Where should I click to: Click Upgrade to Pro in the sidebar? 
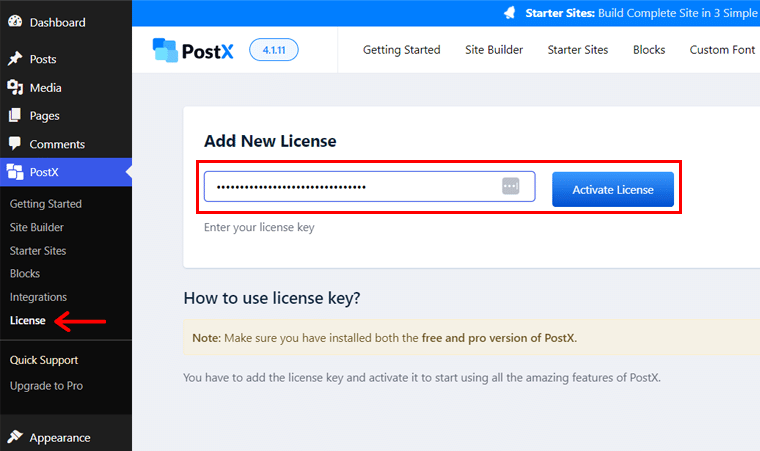(46, 386)
